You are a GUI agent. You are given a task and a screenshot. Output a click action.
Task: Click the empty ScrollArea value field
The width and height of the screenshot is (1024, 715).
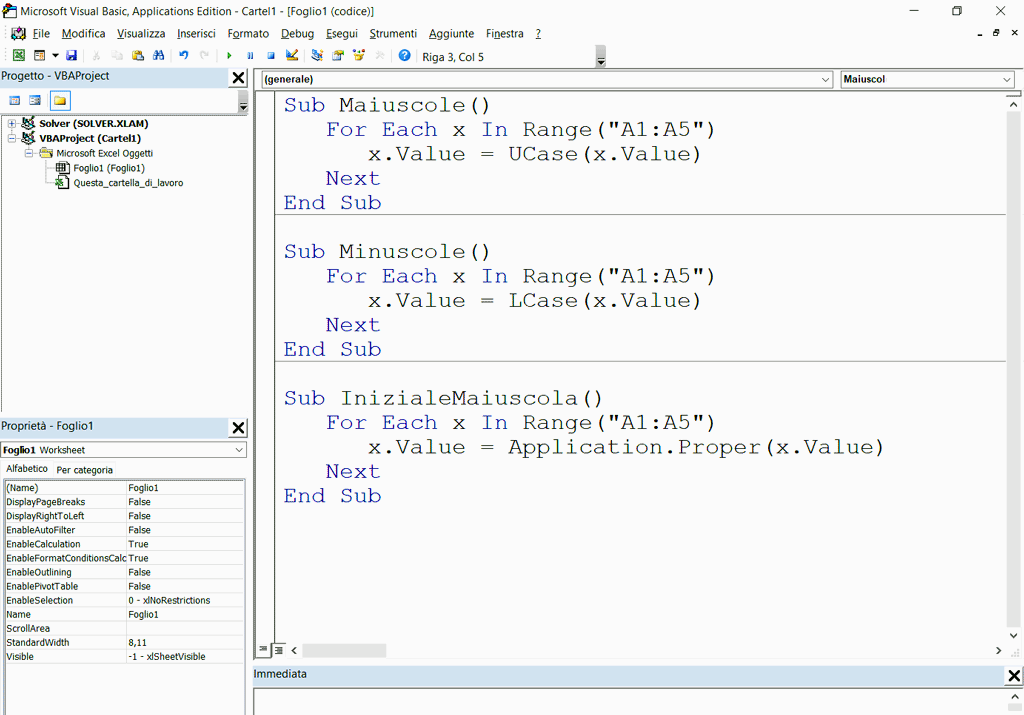tap(185, 628)
